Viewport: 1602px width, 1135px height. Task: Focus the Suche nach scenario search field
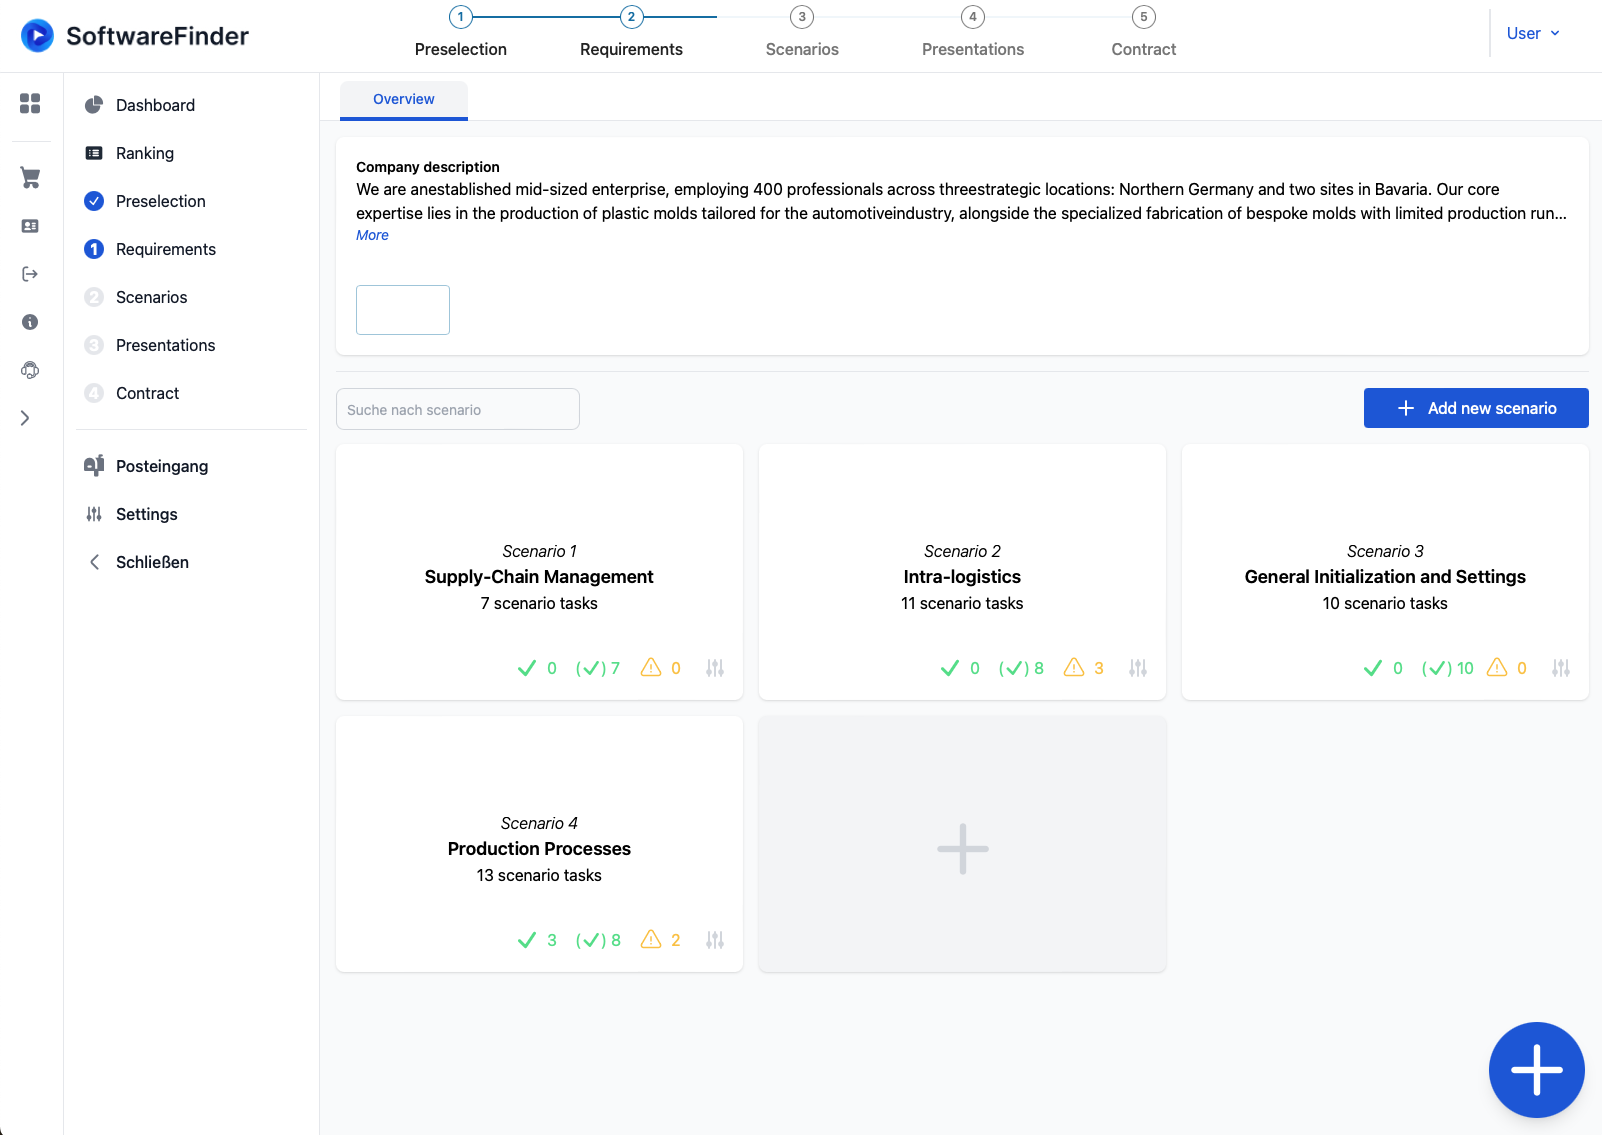458,410
